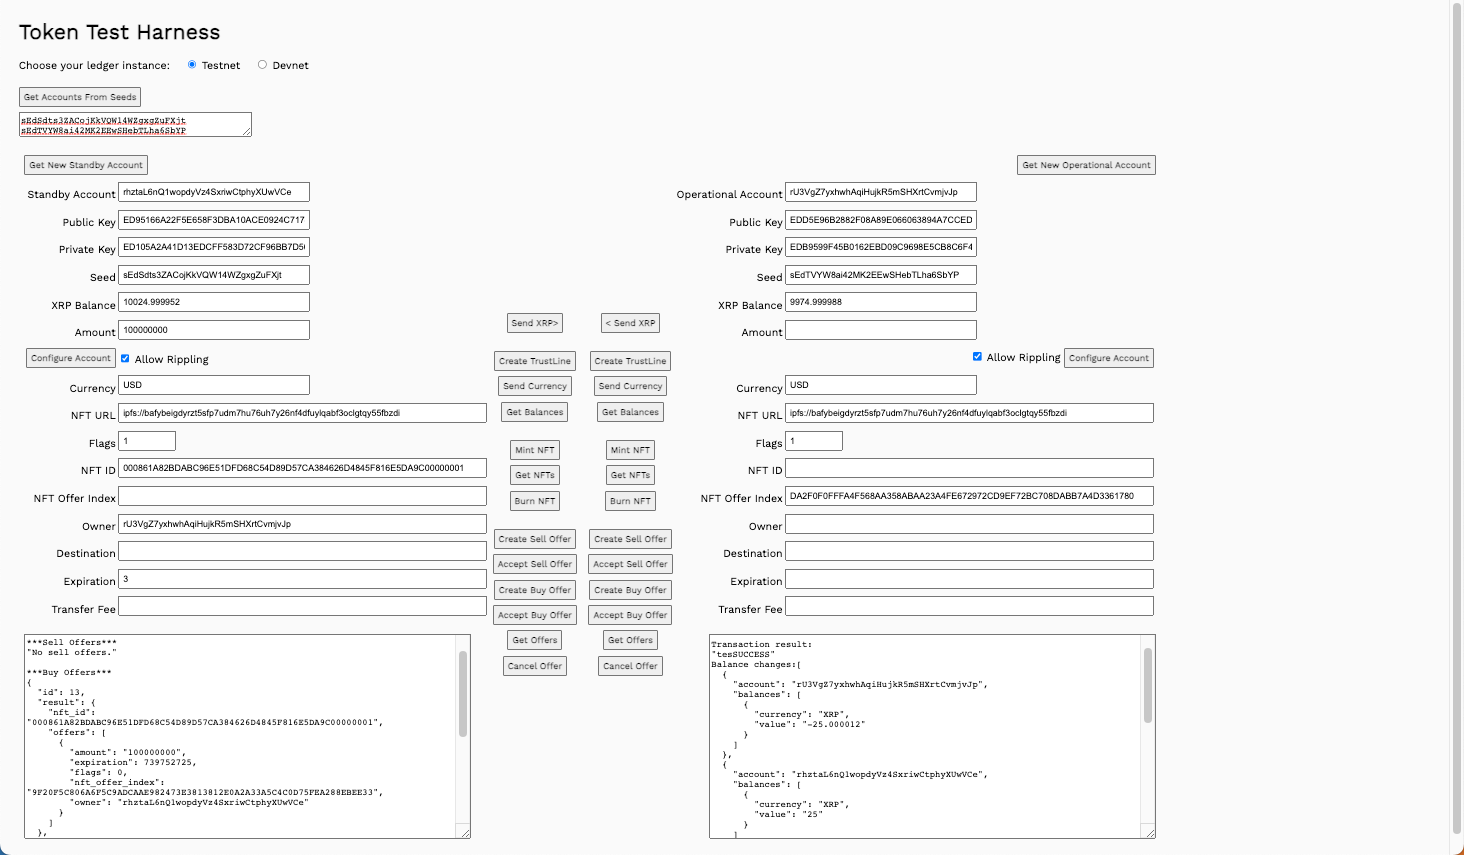The image size is (1464, 855).
Task: Click the Standby results box scrollbar
Action: 463,694
